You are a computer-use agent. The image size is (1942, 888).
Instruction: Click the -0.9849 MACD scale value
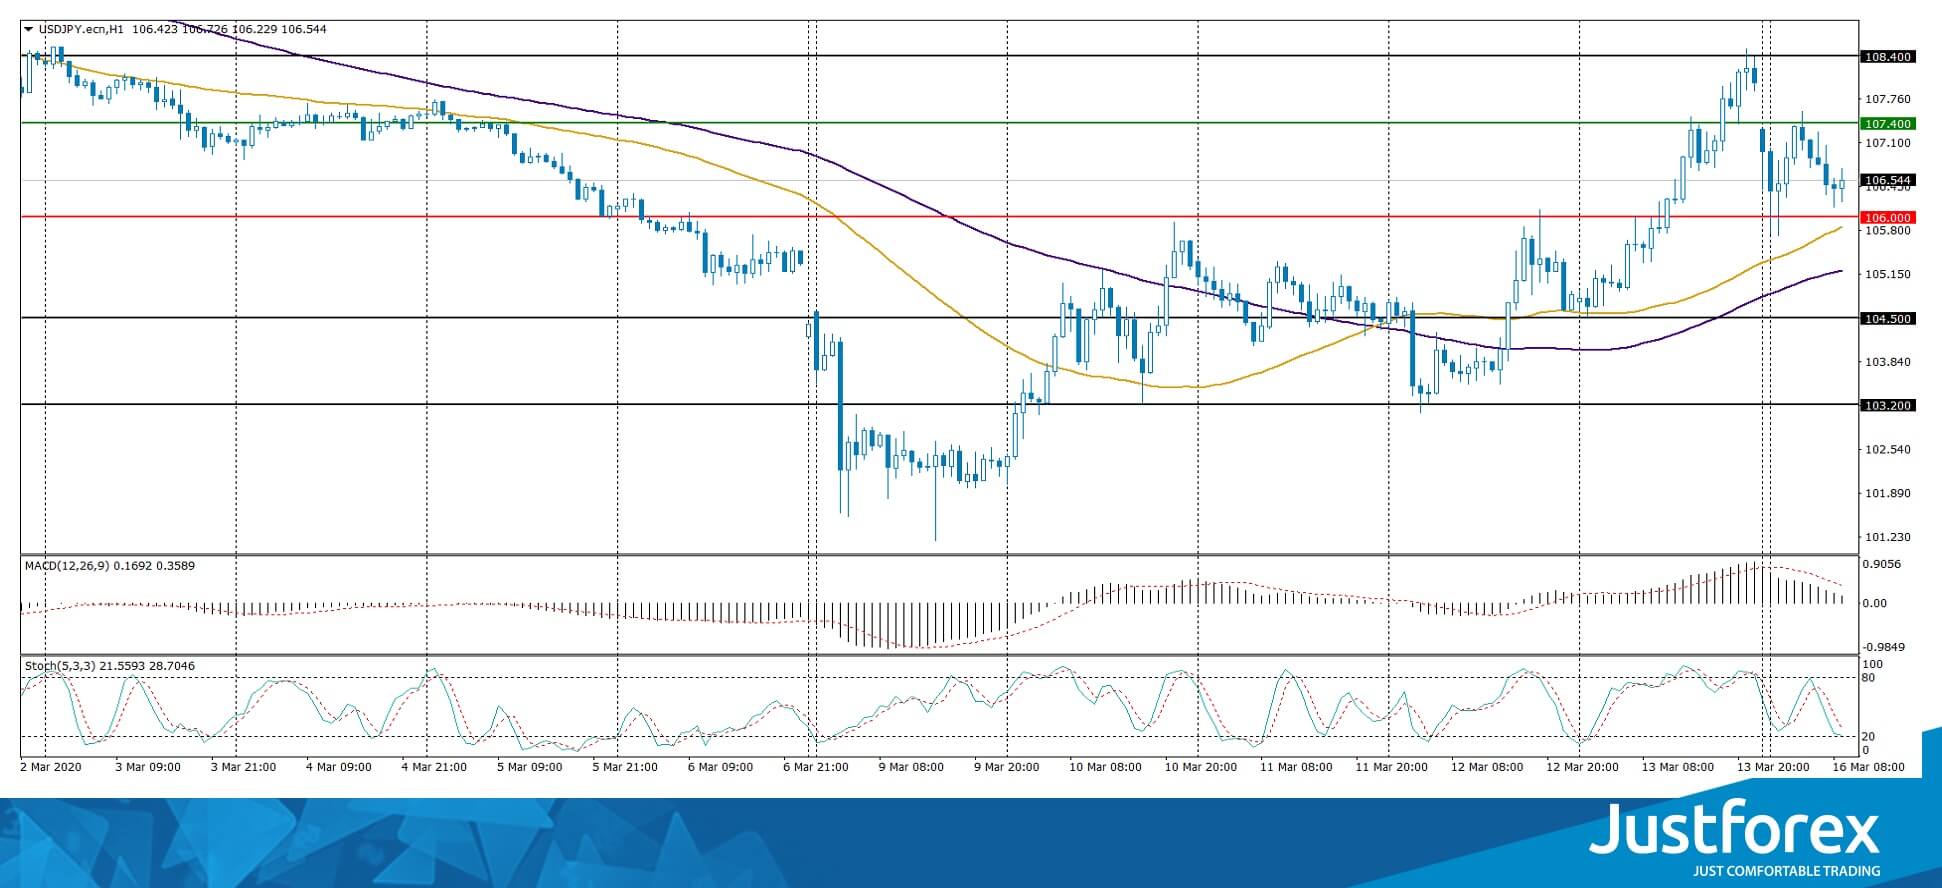tap(1885, 647)
